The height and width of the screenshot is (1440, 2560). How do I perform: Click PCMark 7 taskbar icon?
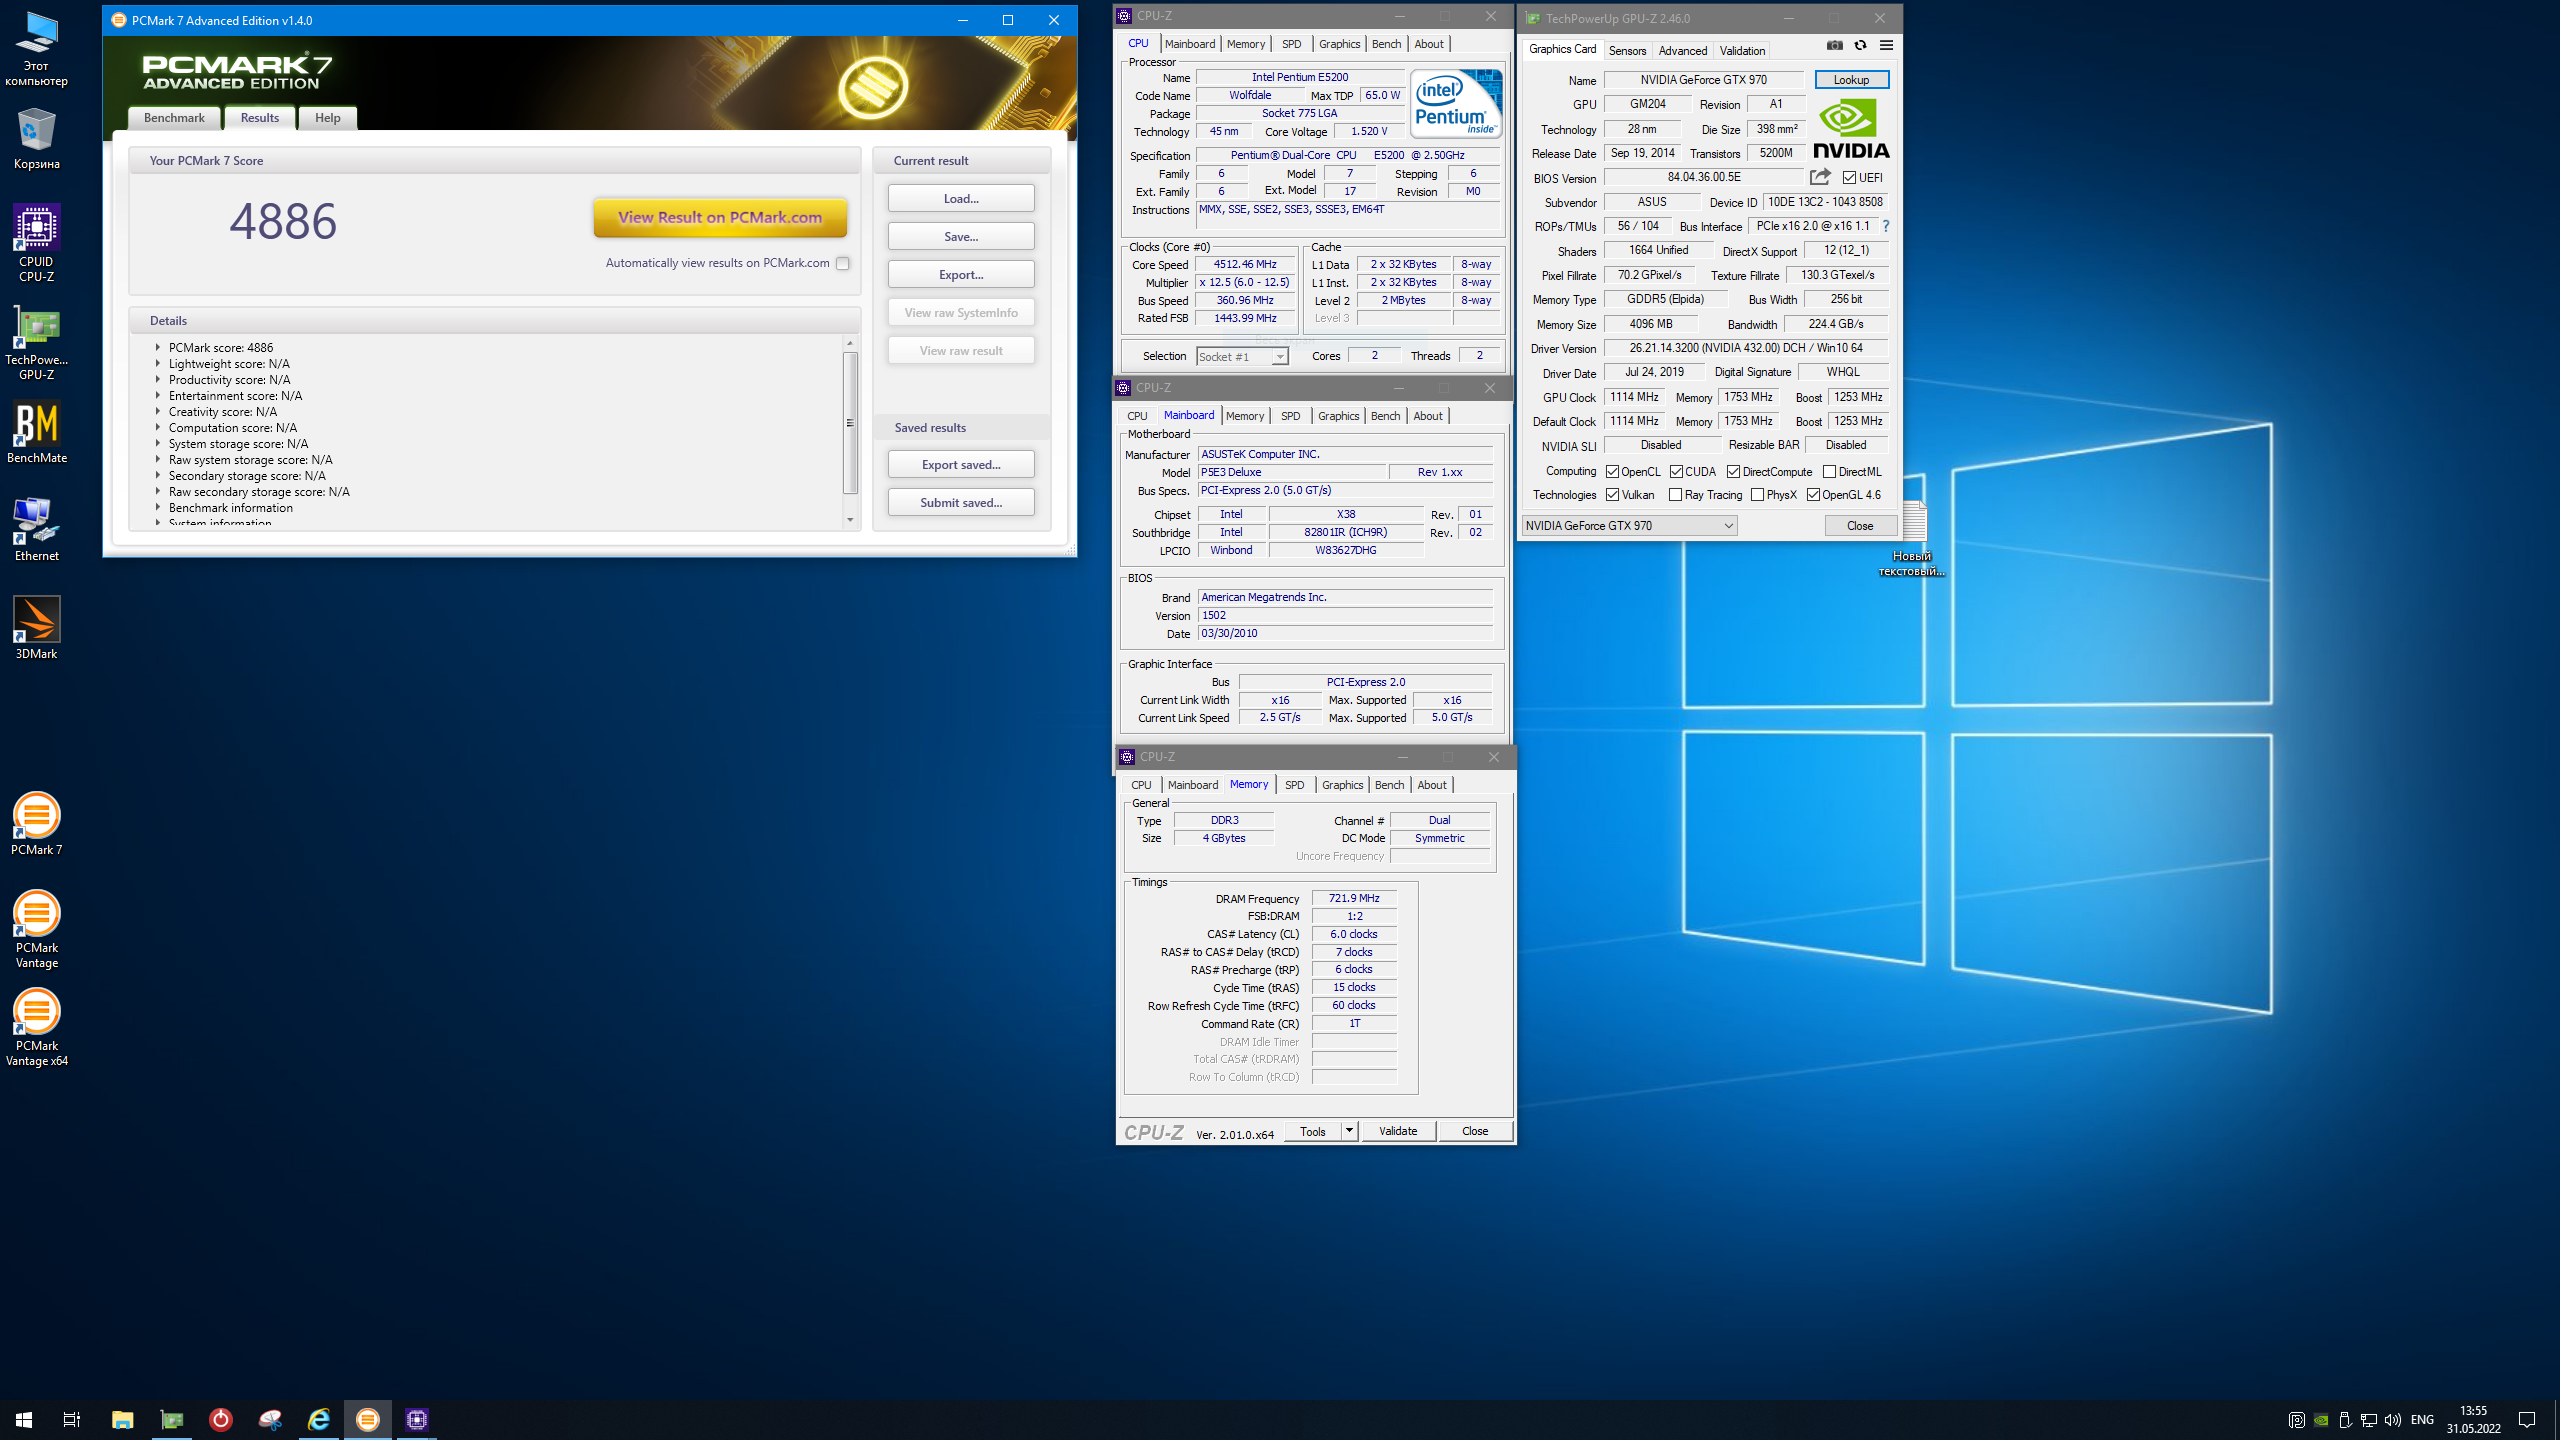point(368,1419)
